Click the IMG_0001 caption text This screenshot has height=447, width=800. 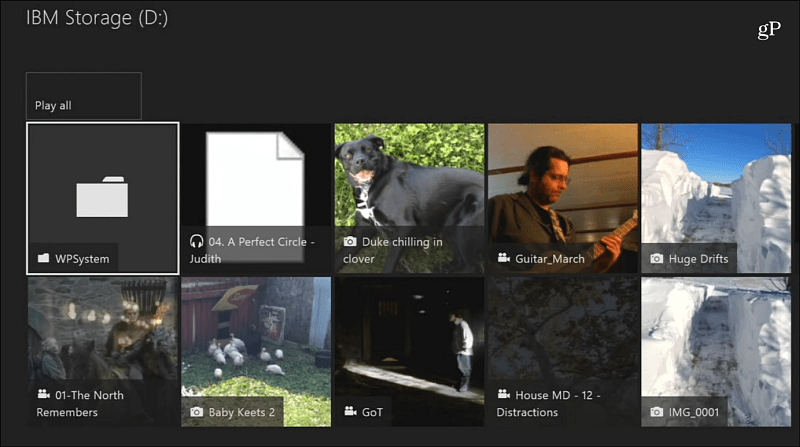[694, 412]
